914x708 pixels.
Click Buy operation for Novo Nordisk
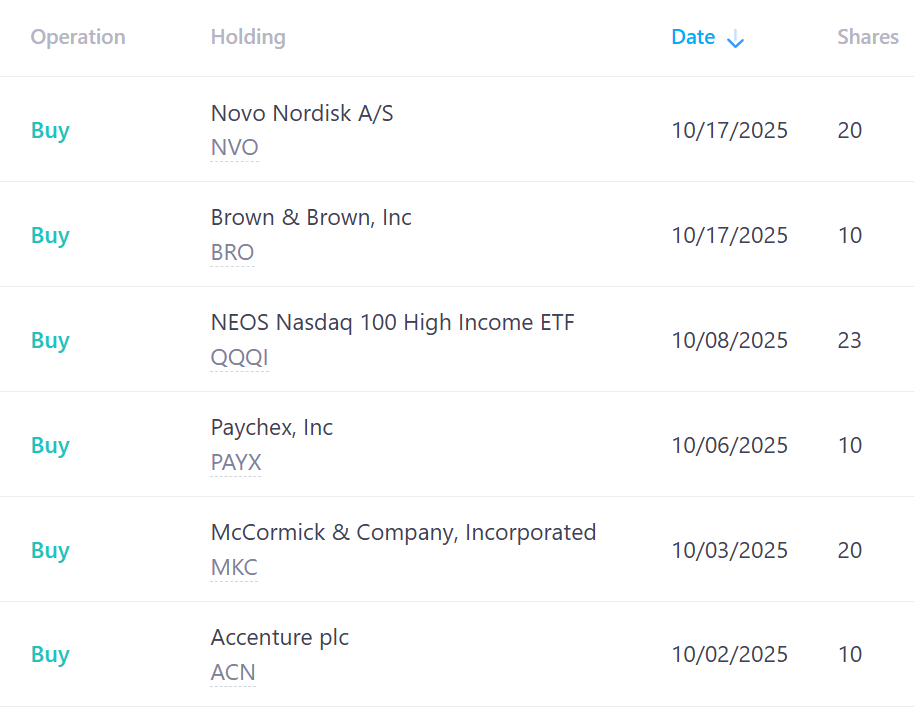pyautogui.click(x=50, y=131)
